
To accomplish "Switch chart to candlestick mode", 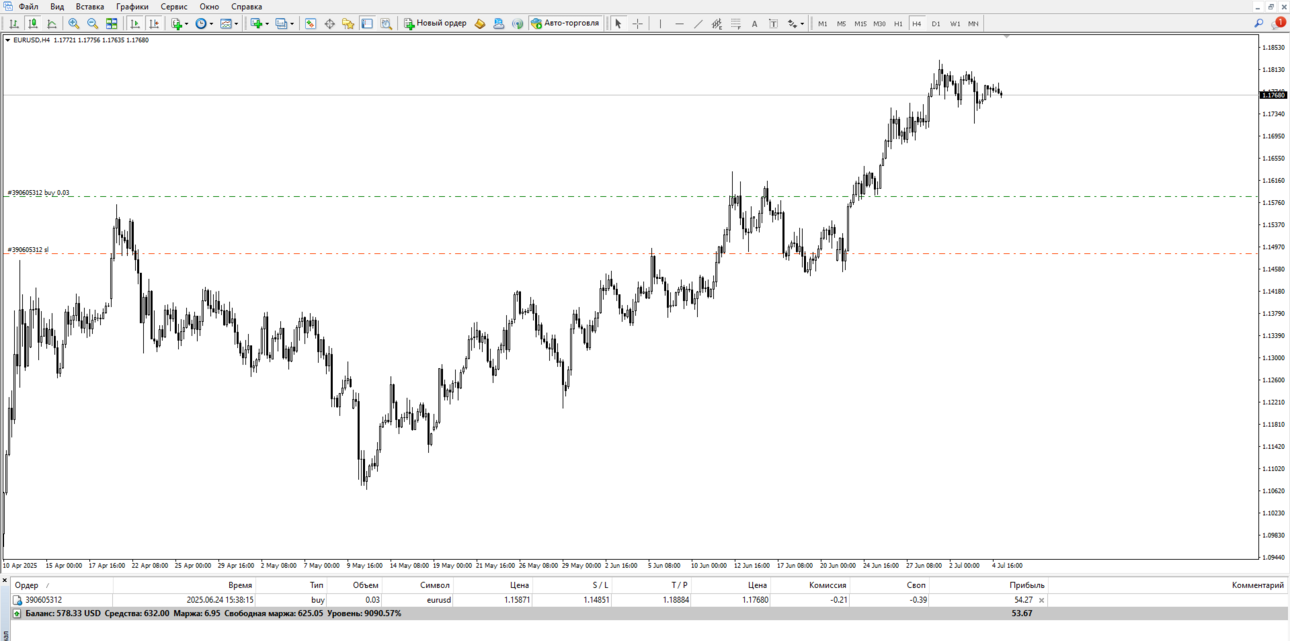I will pos(33,23).
